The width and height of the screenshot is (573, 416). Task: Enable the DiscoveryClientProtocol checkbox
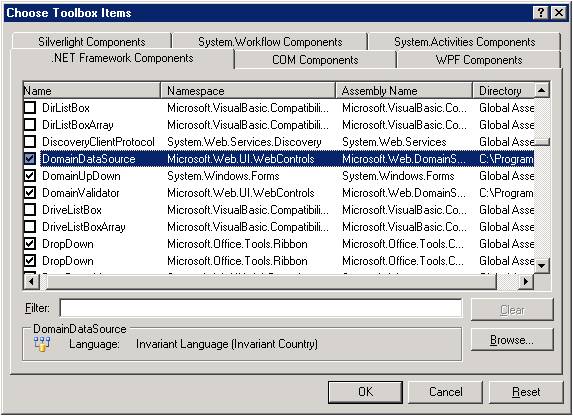coord(30,141)
